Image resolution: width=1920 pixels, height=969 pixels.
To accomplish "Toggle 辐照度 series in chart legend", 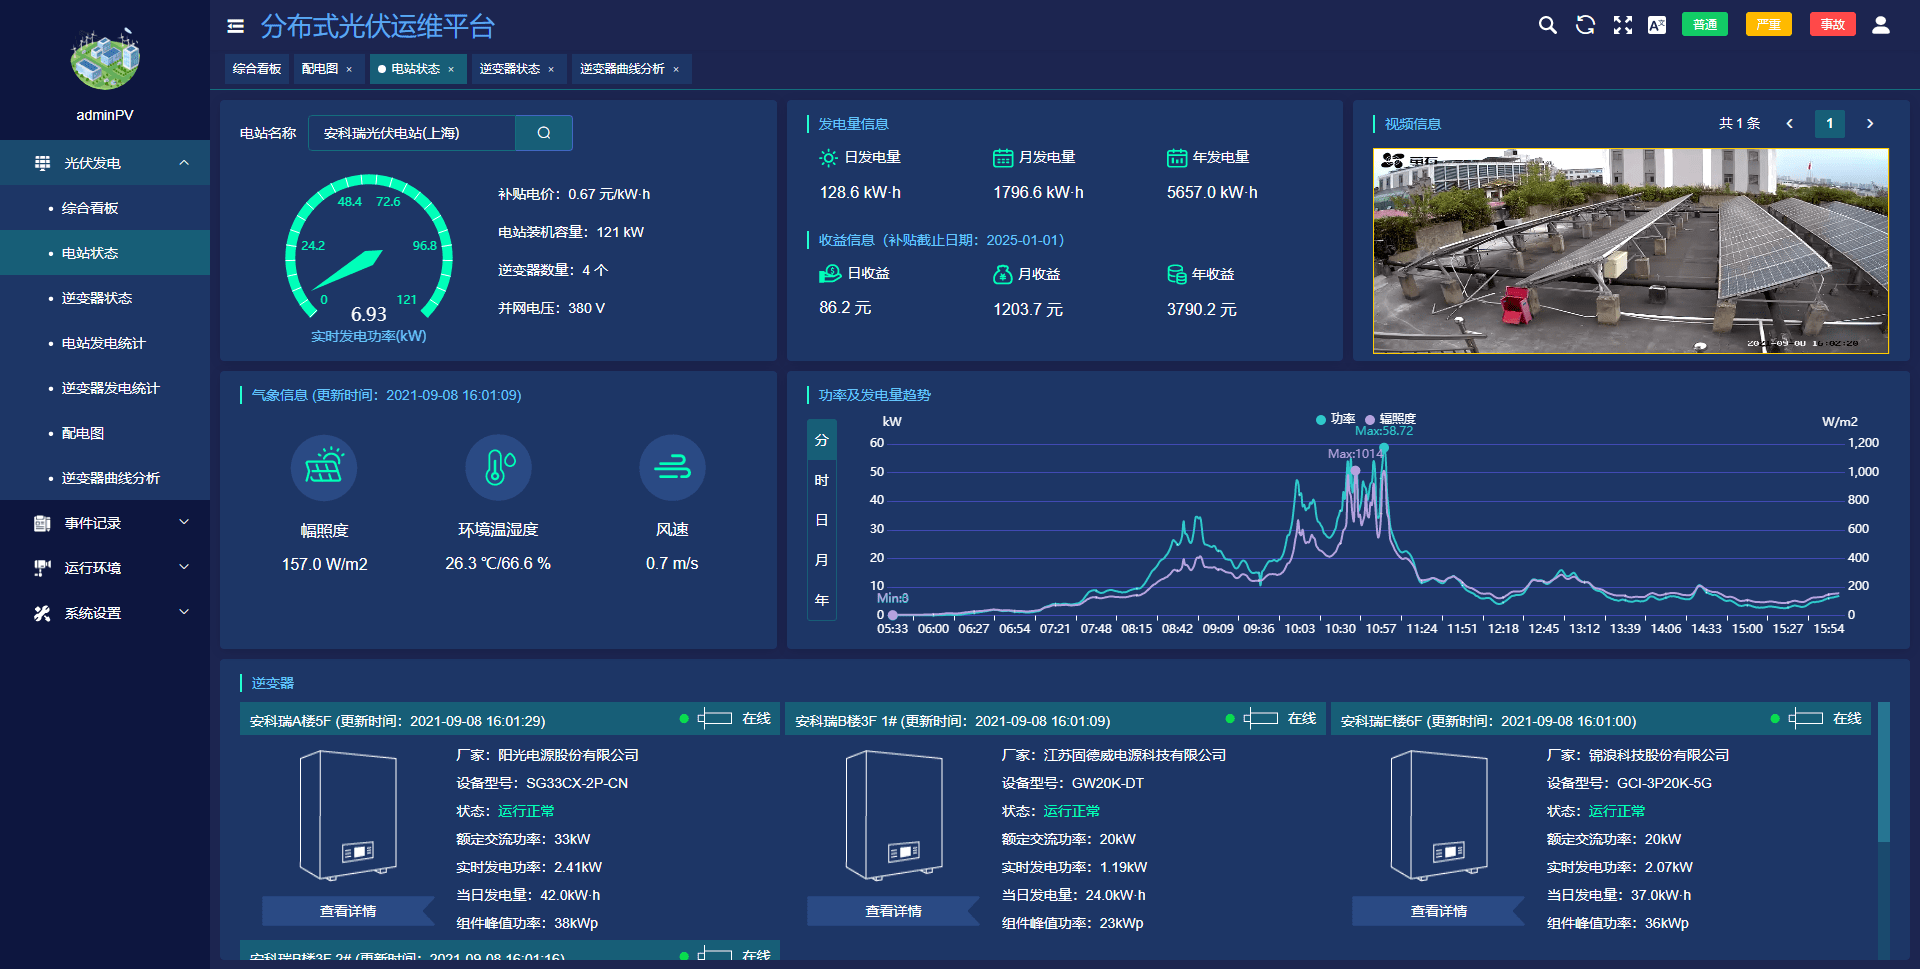I will click(1391, 419).
